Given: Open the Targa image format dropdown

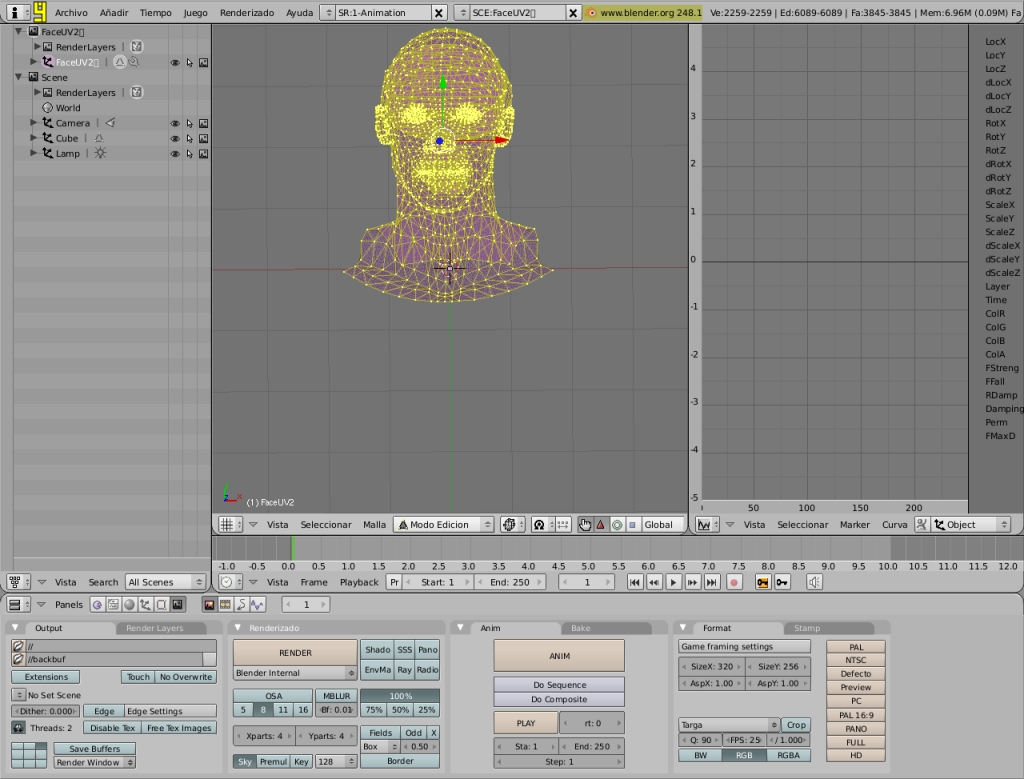Looking at the screenshot, I should point(729,725).
